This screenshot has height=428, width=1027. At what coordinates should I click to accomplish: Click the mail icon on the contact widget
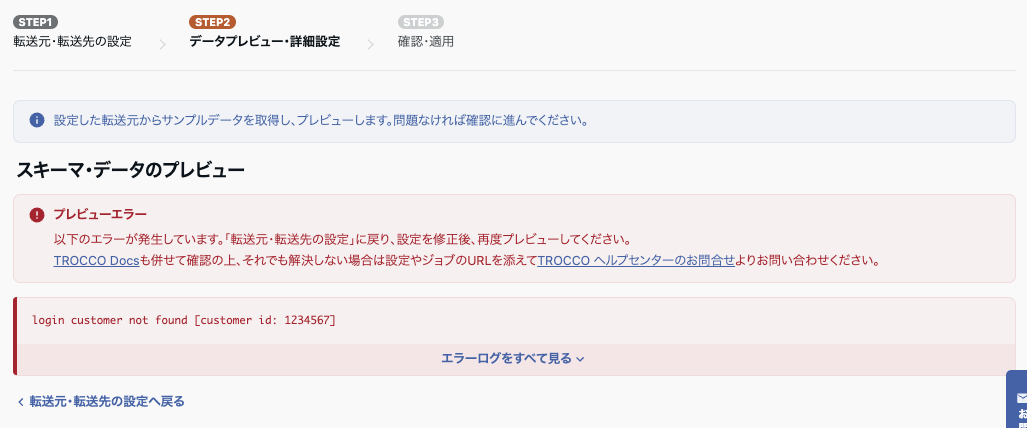click(x=1022, y=398)
